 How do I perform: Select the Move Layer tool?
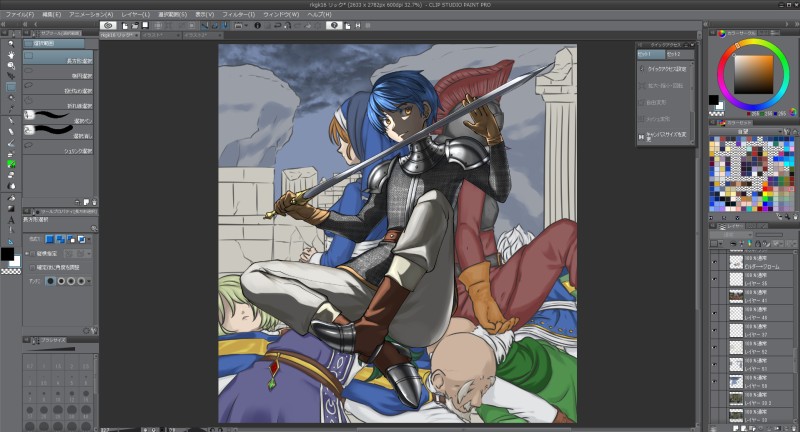[11, 77]
